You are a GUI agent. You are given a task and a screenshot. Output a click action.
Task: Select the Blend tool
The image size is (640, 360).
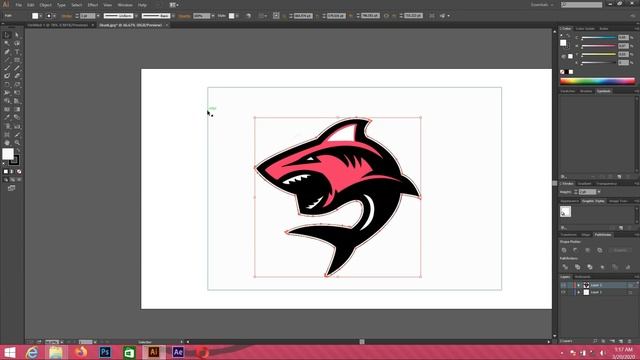[x=17, y=118]
